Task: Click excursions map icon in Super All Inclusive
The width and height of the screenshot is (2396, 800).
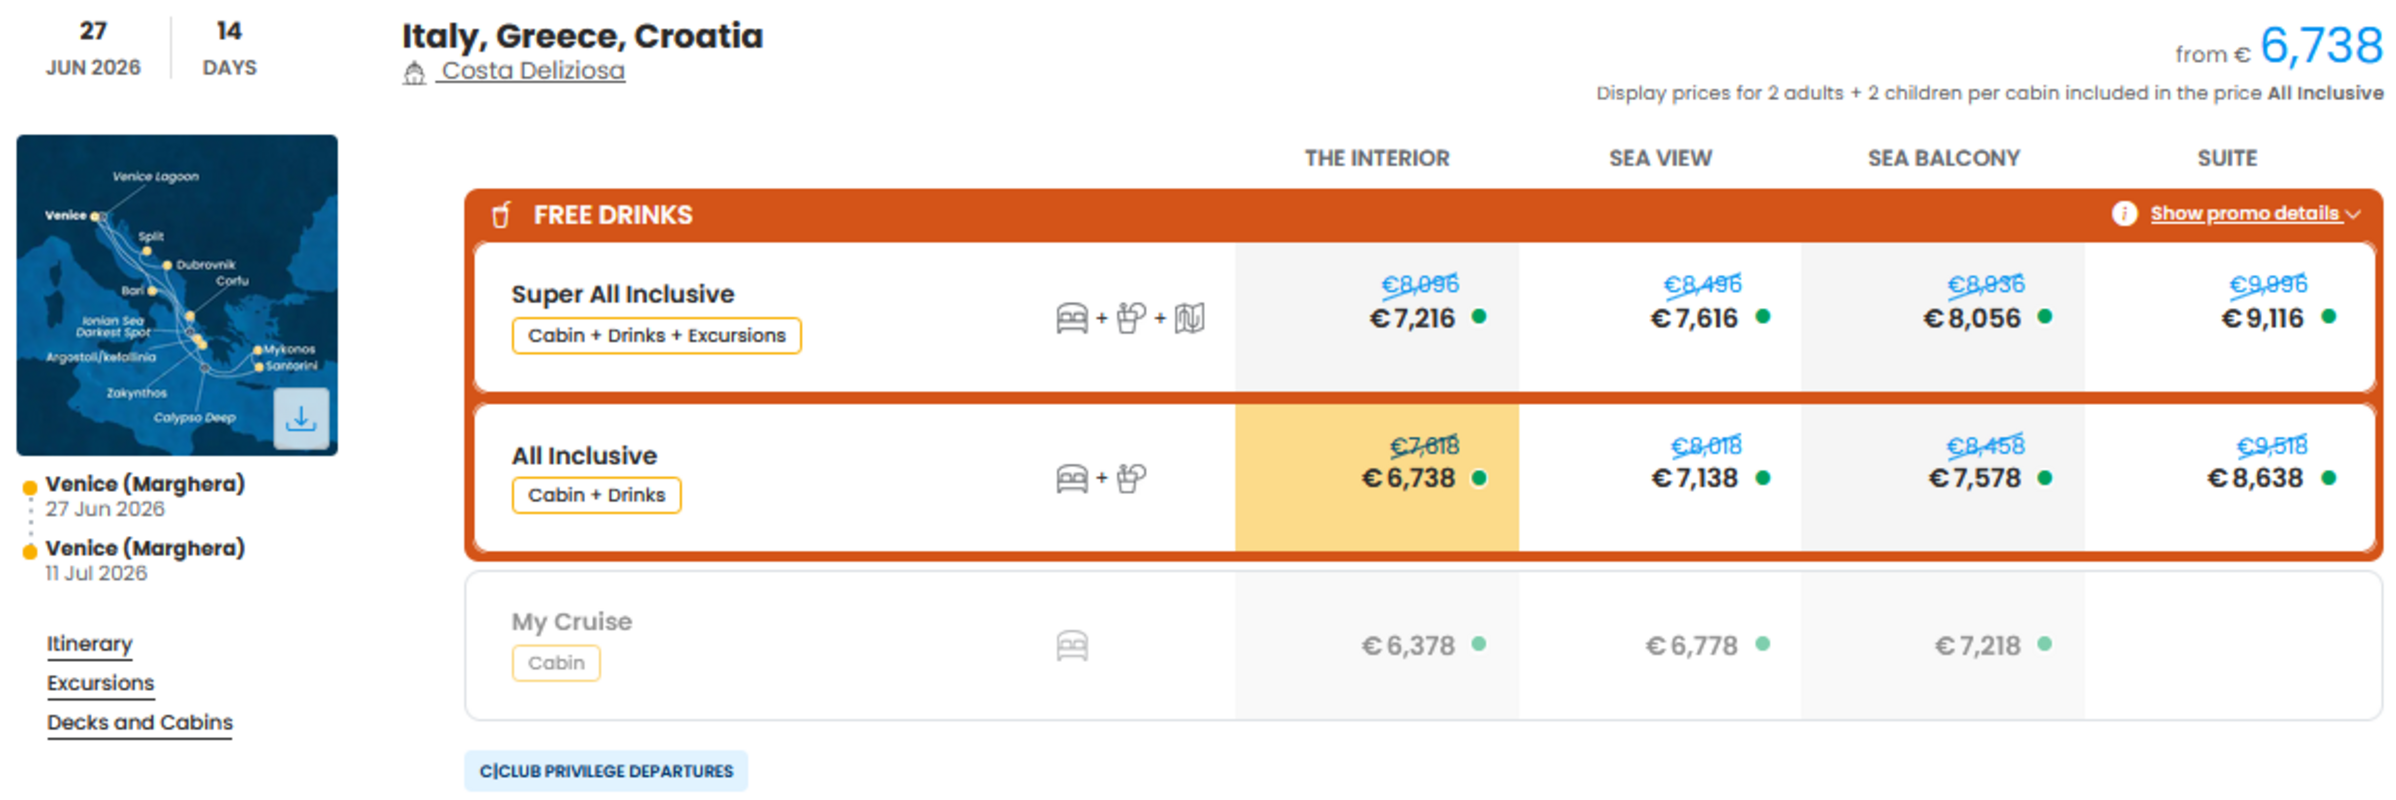Action: click(1189, 319)
